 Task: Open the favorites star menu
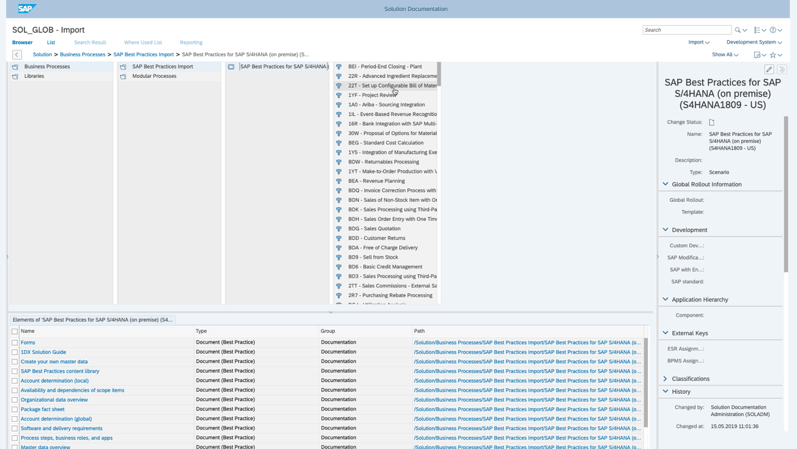coord(773,54)
